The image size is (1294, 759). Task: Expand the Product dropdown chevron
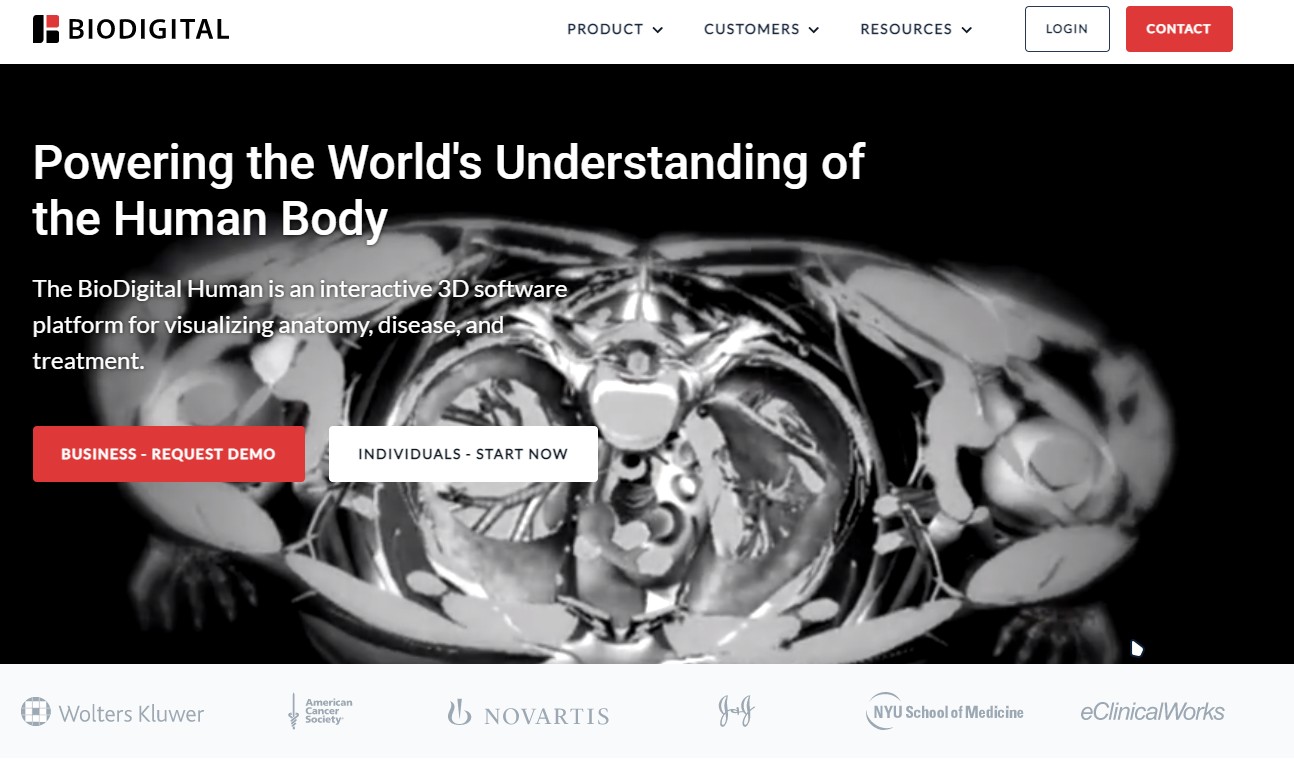[657, 30]
